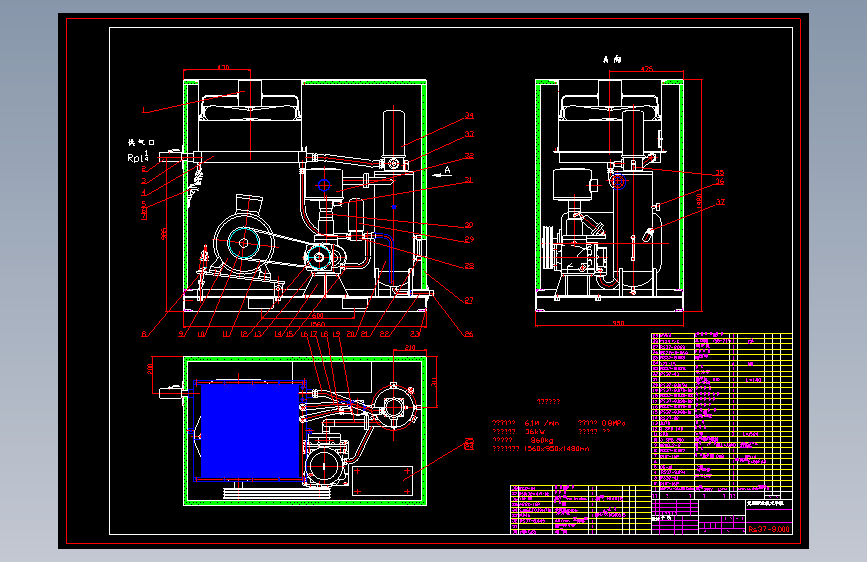Click the part callout number 27
Image resolution: width=867 pixels, height=562 pixels.
469,300
